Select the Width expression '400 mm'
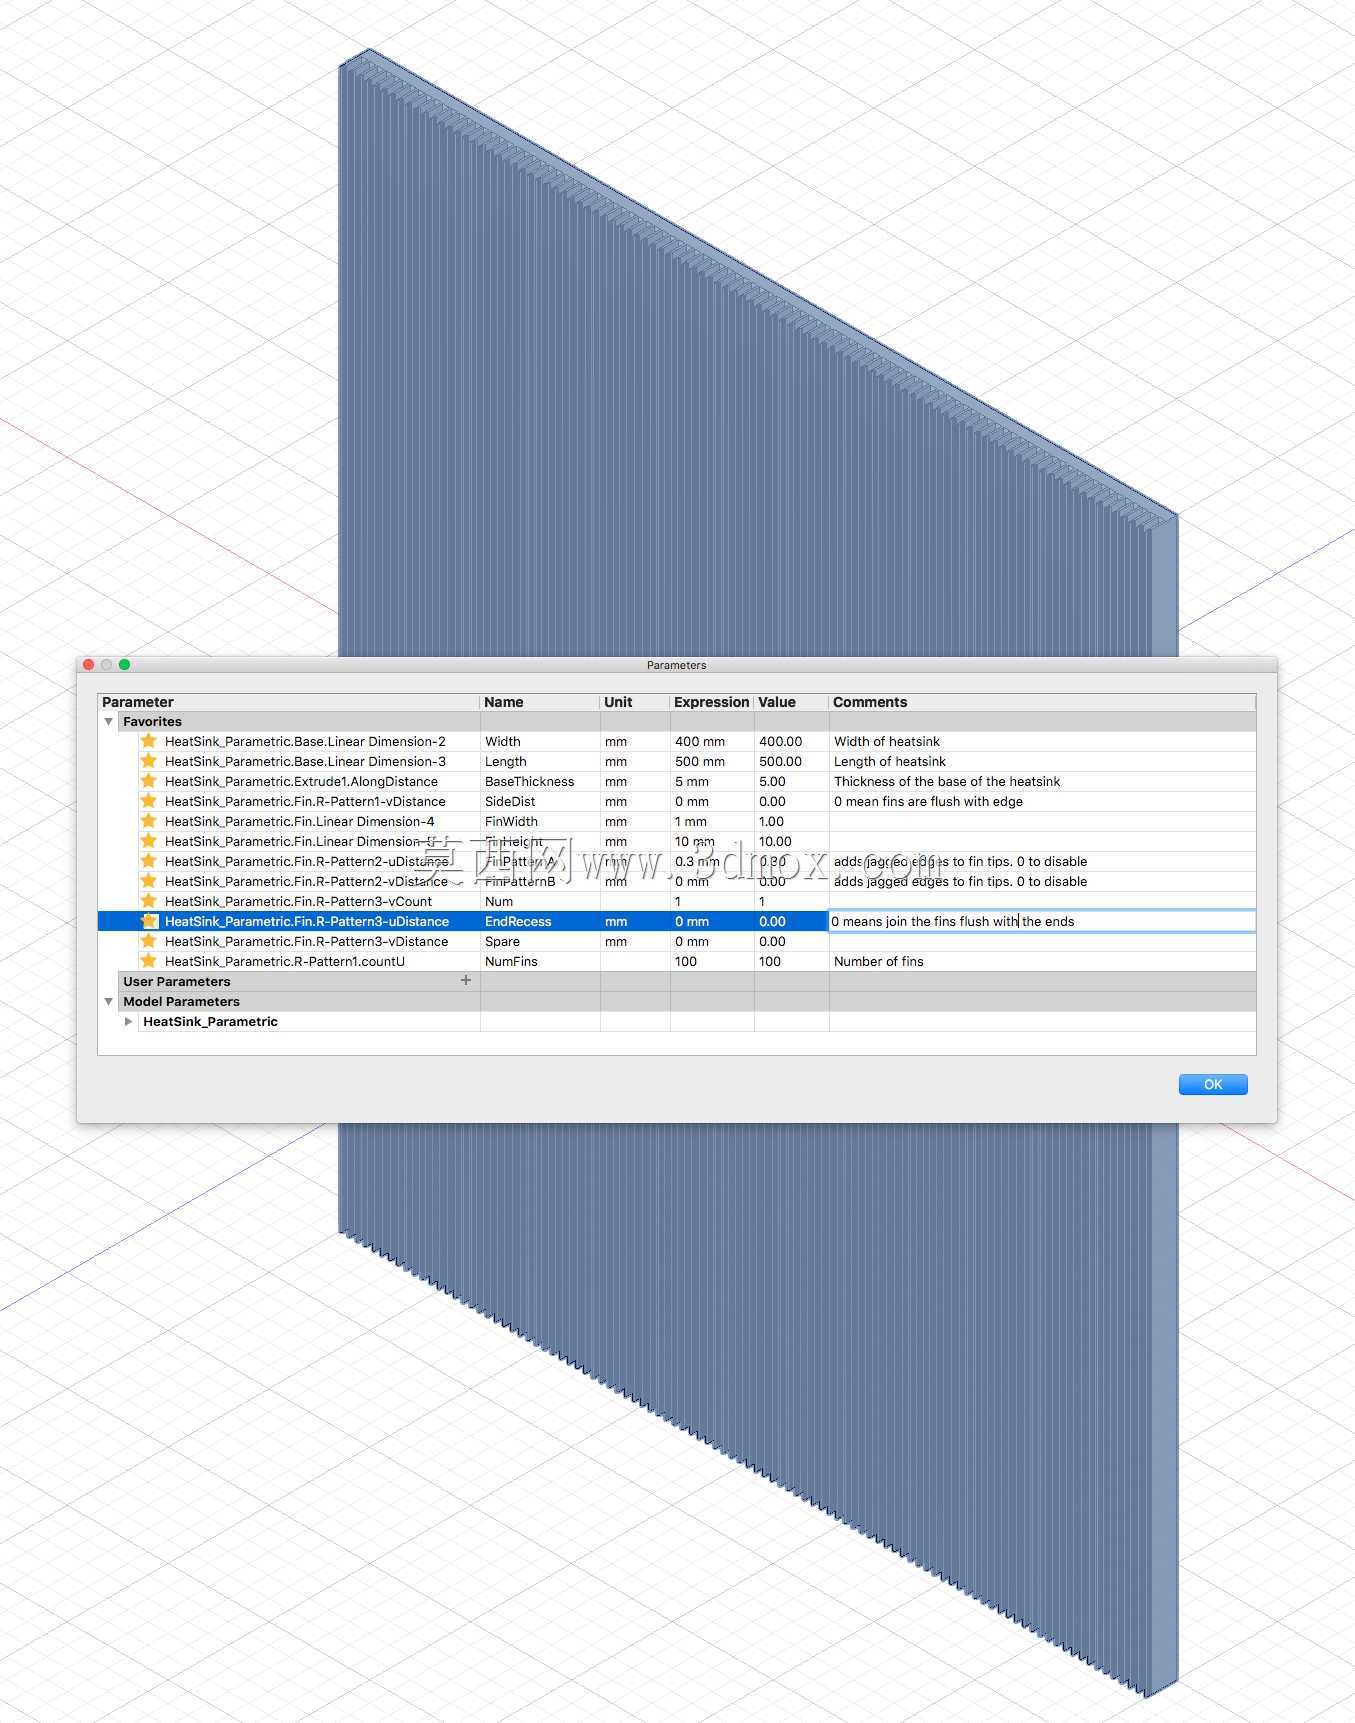 coord(700,741)
